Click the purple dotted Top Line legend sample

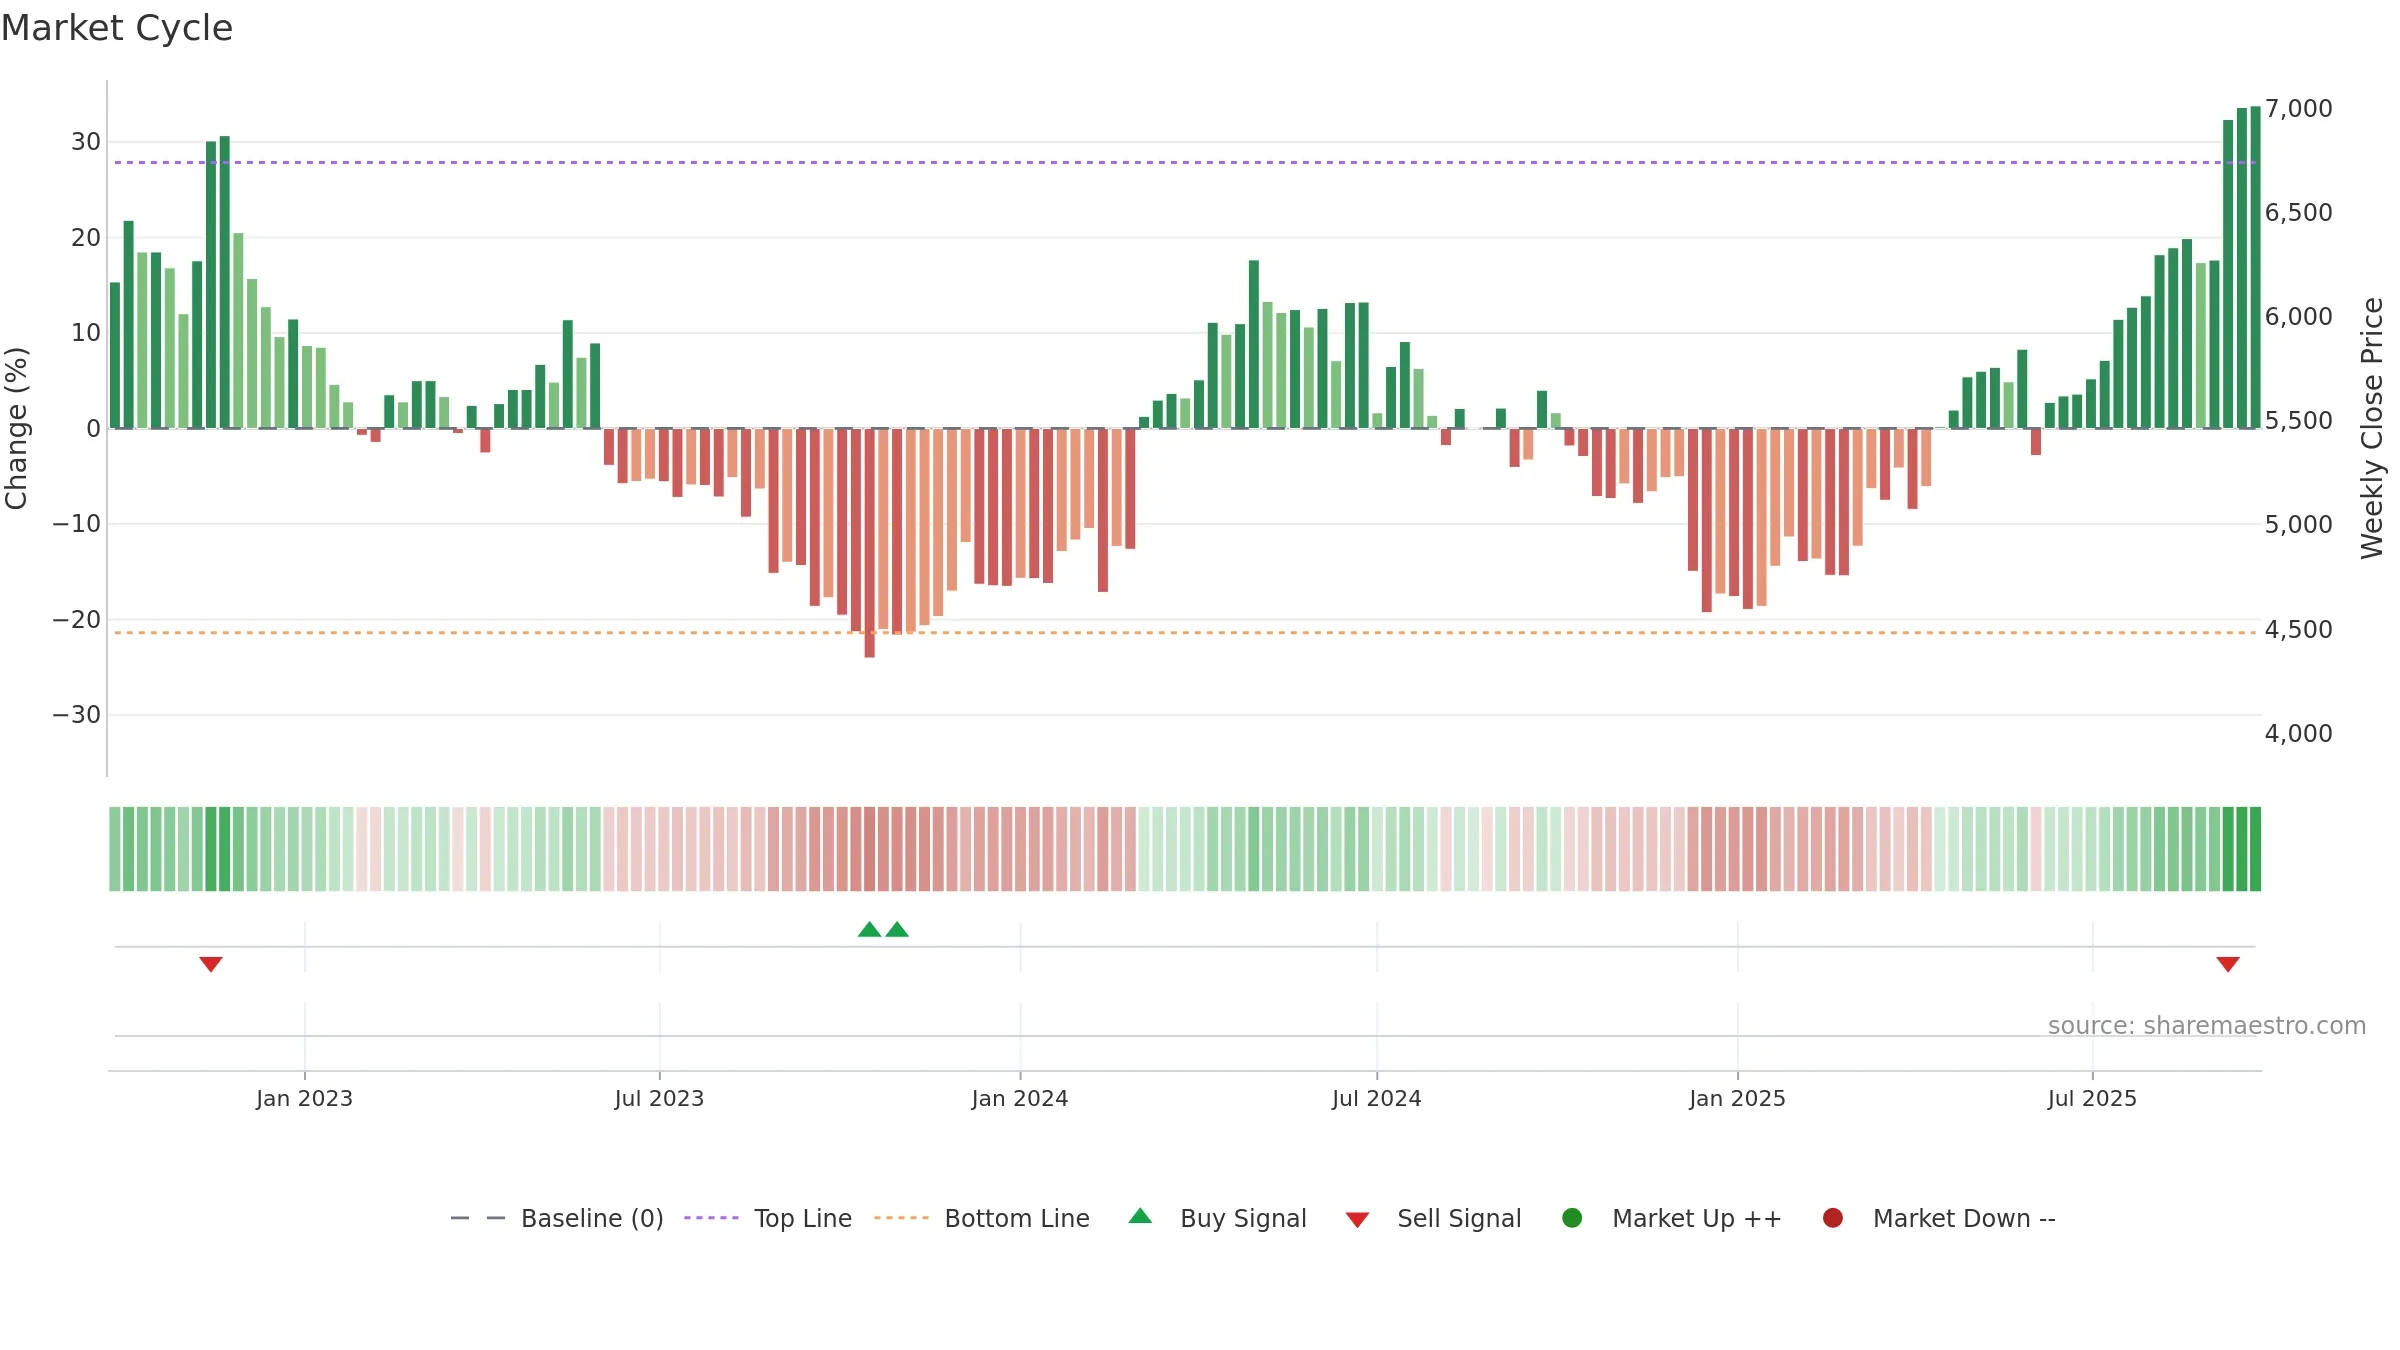click(x=711, y=1218)
